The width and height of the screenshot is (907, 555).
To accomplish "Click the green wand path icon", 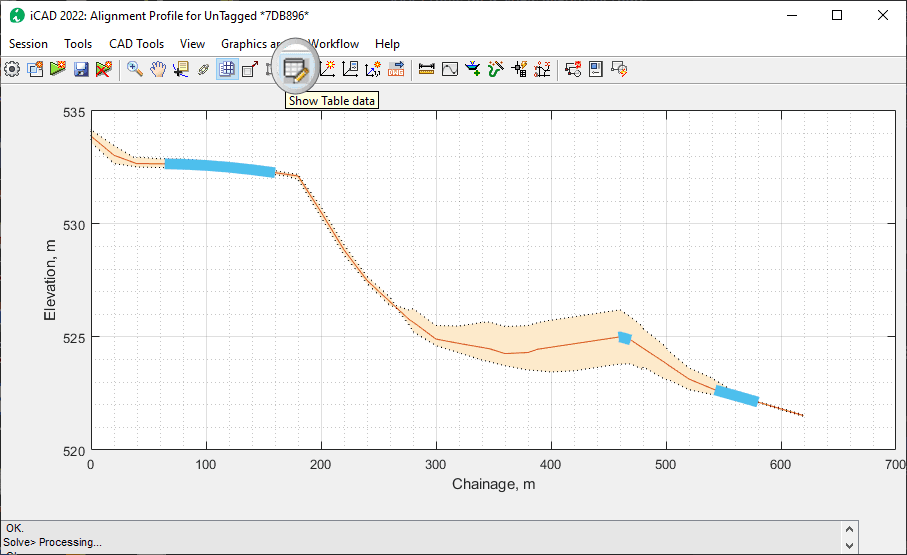I will coord(496,69).
